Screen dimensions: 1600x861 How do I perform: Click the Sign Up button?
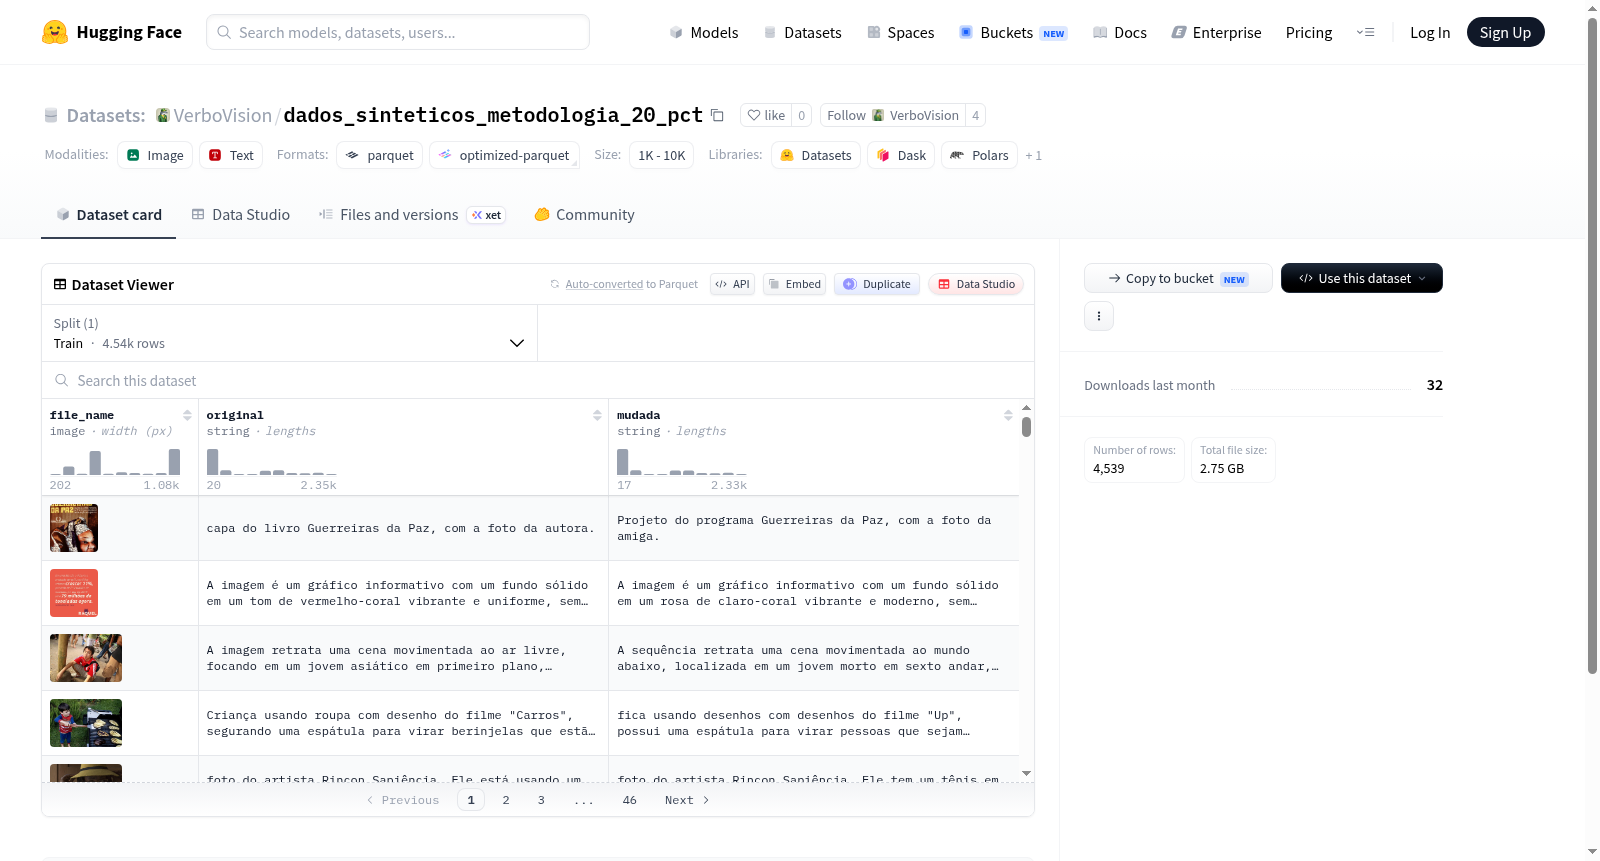(1505, 32)
